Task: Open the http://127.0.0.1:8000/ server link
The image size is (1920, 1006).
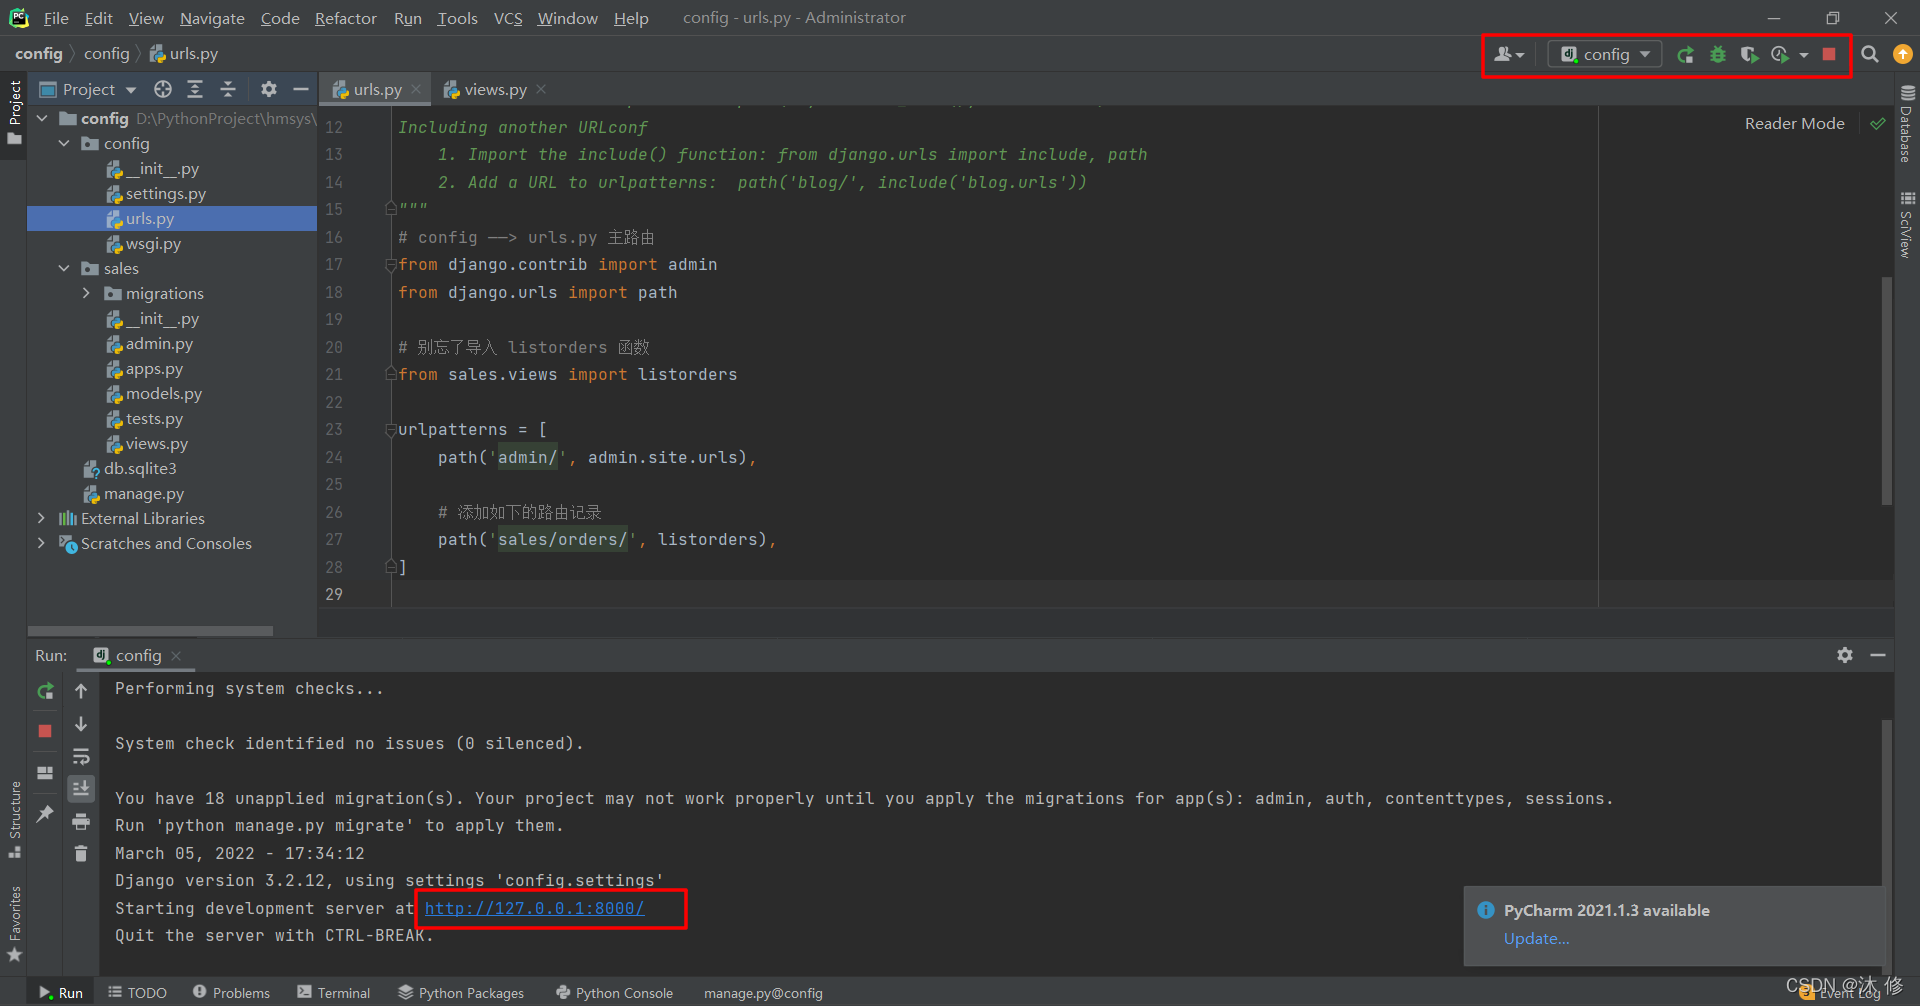Action: tap(534, 908)
